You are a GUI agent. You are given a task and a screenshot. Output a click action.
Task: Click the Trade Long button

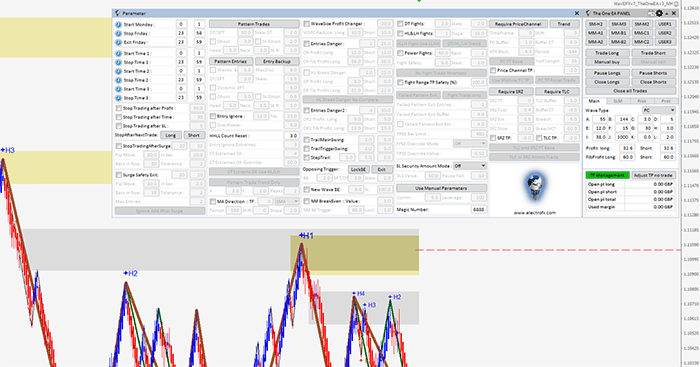[607, 53]
